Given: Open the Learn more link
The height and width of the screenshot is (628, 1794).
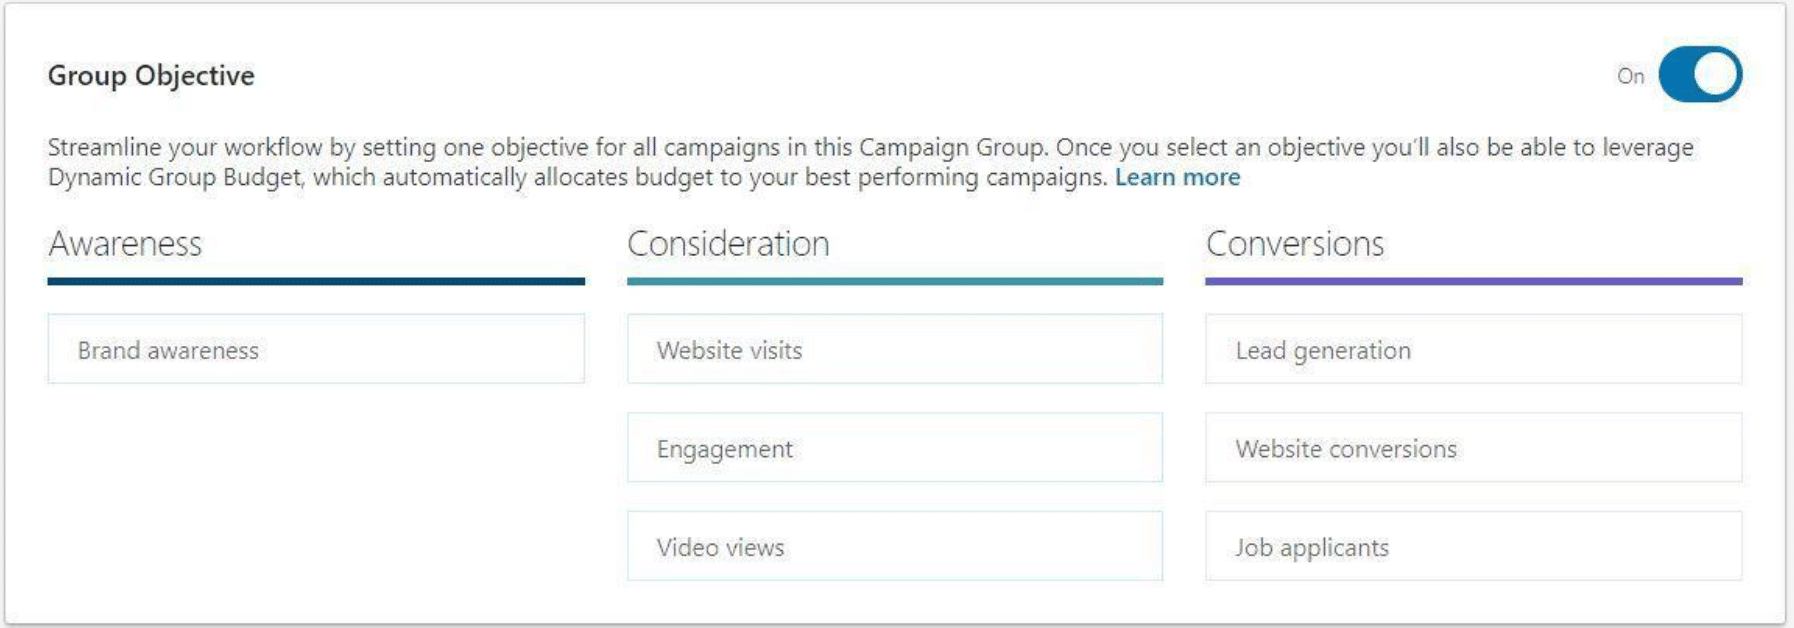Looking at the screenshot, I should point(1178,177).
